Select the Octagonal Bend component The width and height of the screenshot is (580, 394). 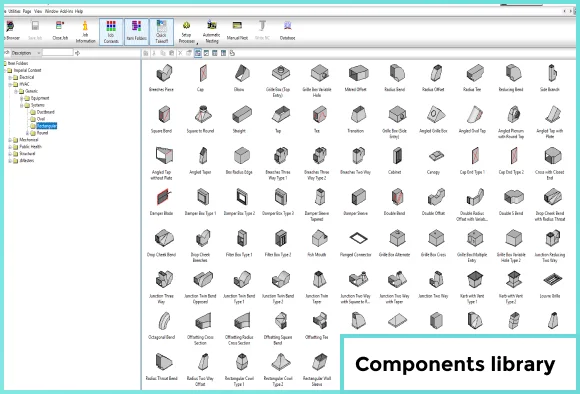[161, 326]
